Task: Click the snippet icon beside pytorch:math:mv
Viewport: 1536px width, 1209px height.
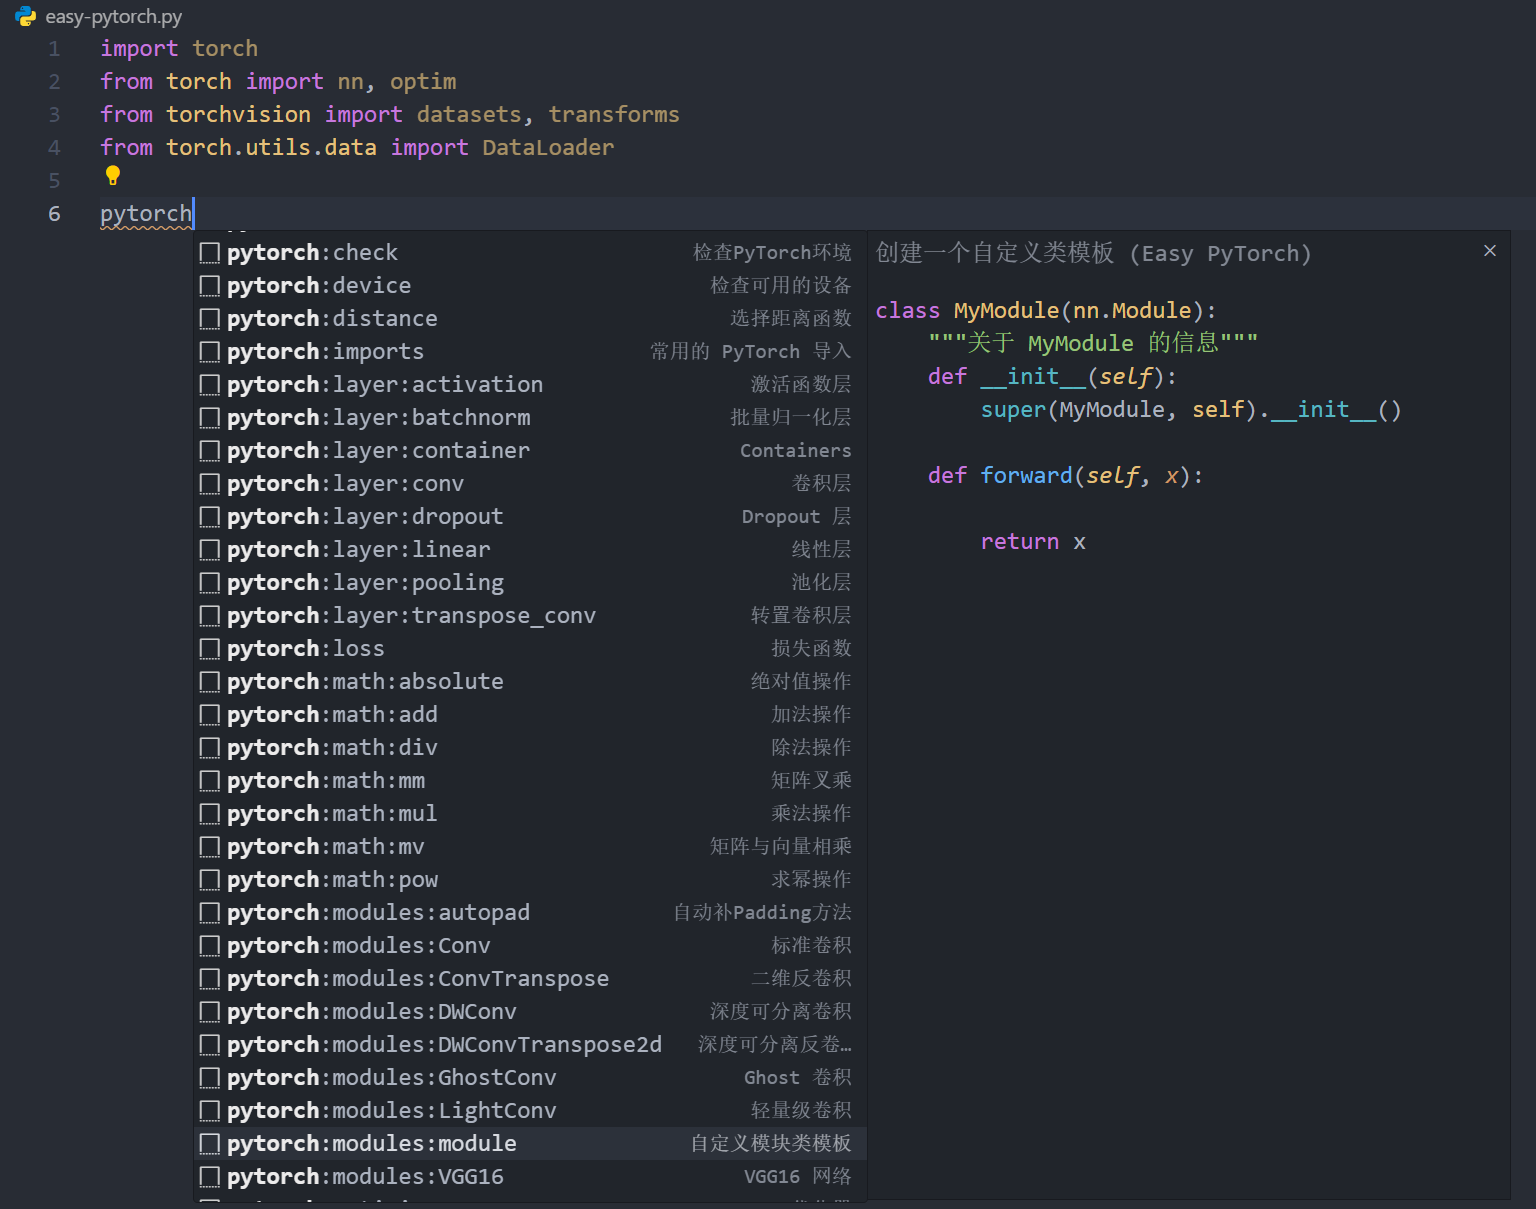Action: click(210, 847)
